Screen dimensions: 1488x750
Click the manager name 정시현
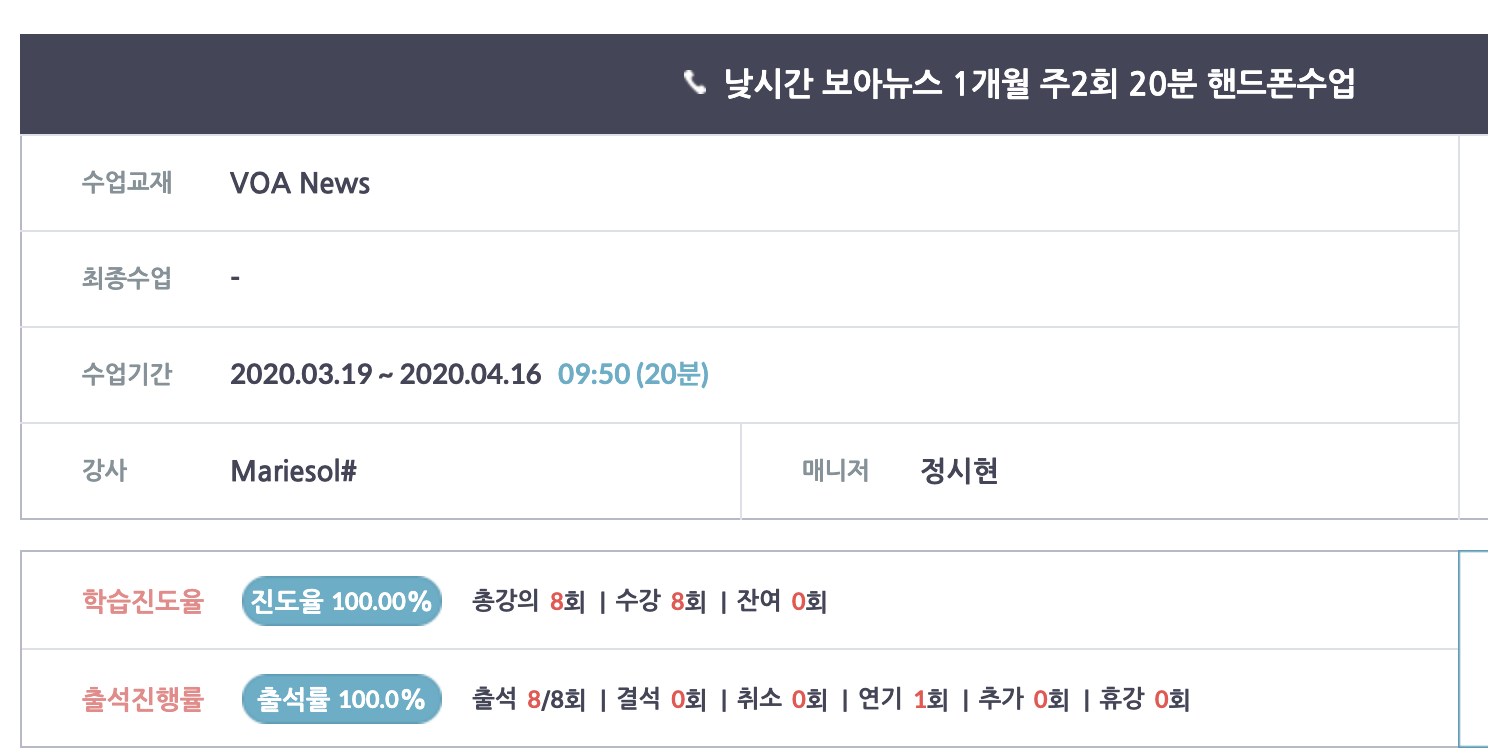[959, 471]
